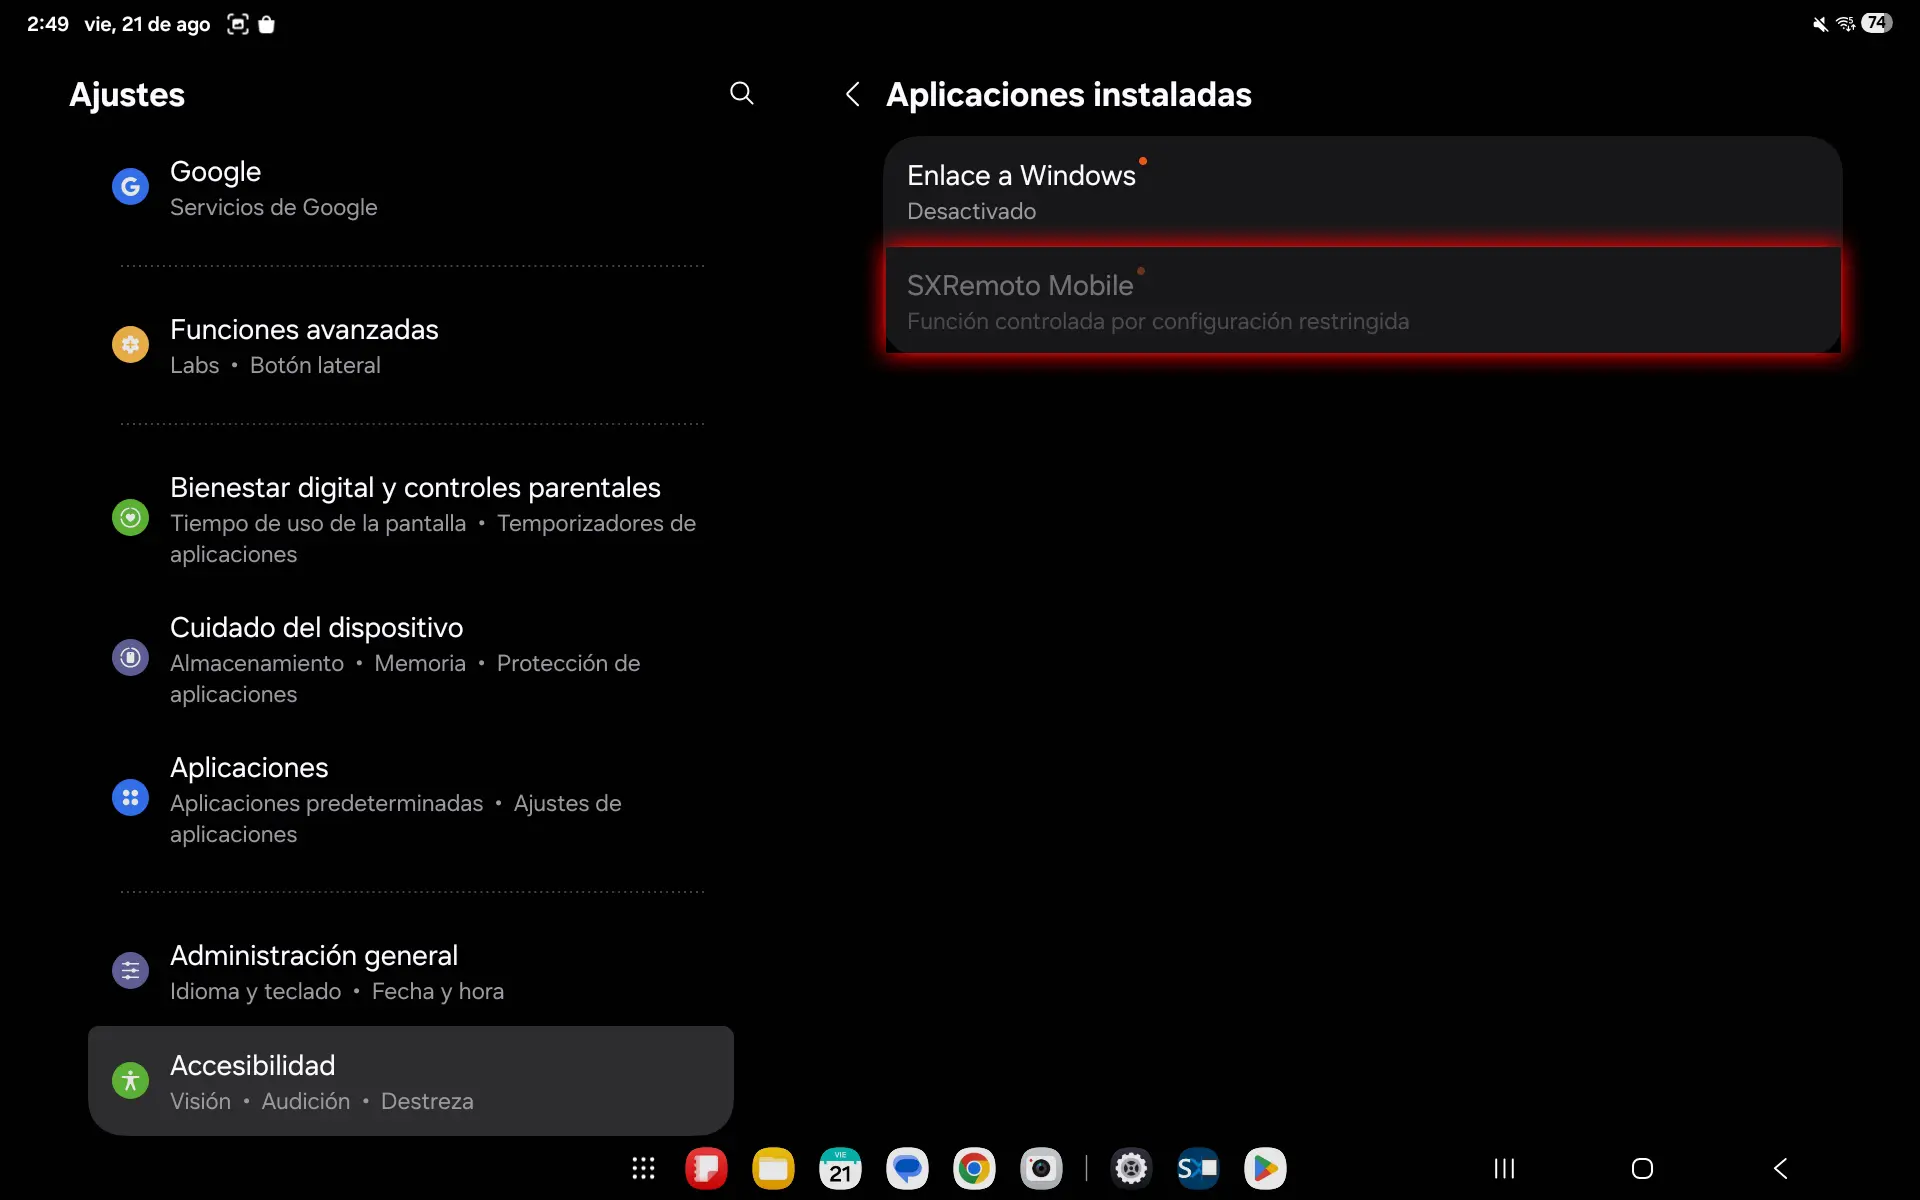
Task: Tap the Administración general sliders icon
Action: 130,970
